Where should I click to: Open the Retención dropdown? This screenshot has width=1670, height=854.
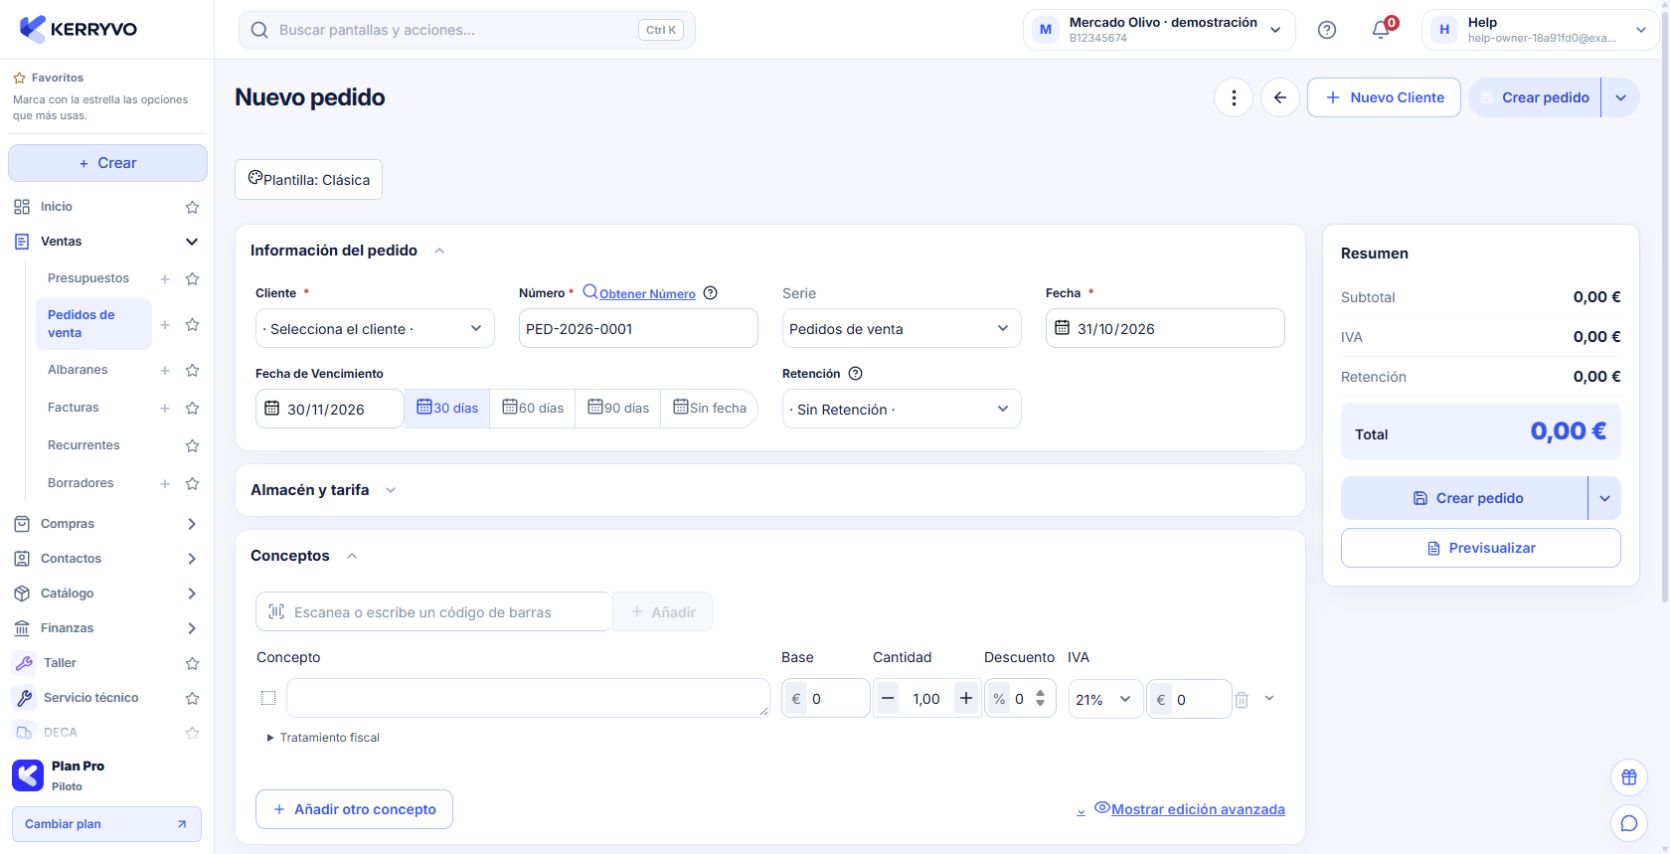(x=901, y=409)
